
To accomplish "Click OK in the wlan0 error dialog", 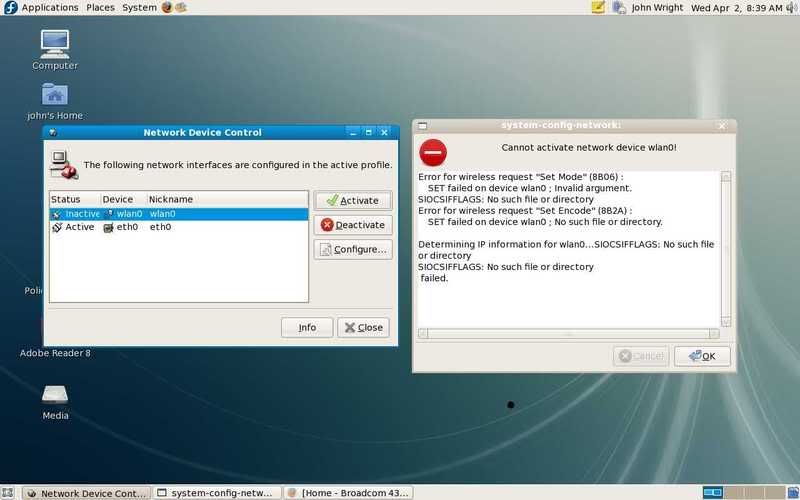I will click(702, 356).
